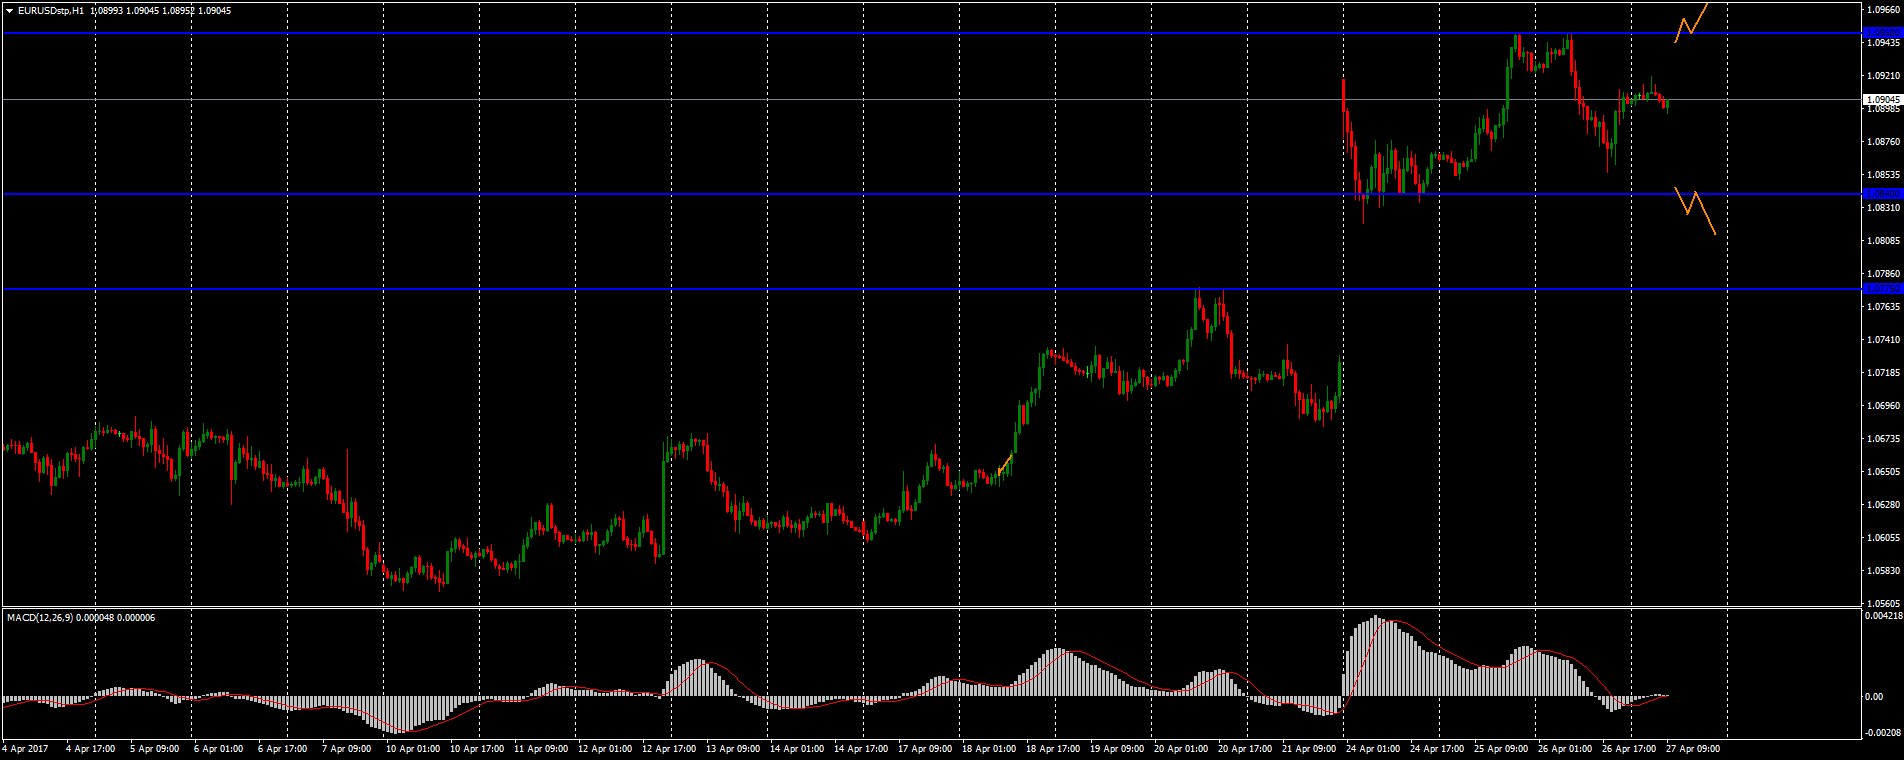Click price scale value 1.08085
This screenshot has width=1904, height=760.
point(1884,241)
